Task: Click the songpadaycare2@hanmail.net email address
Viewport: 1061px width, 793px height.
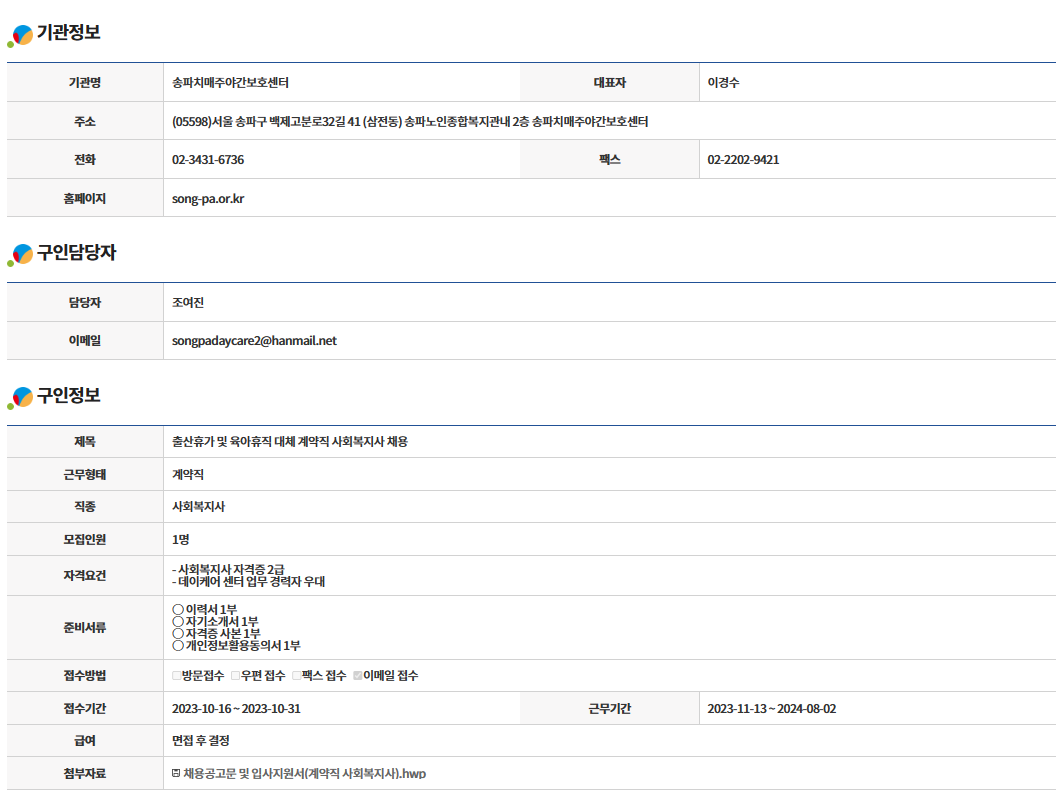Action: pos(254,341)
